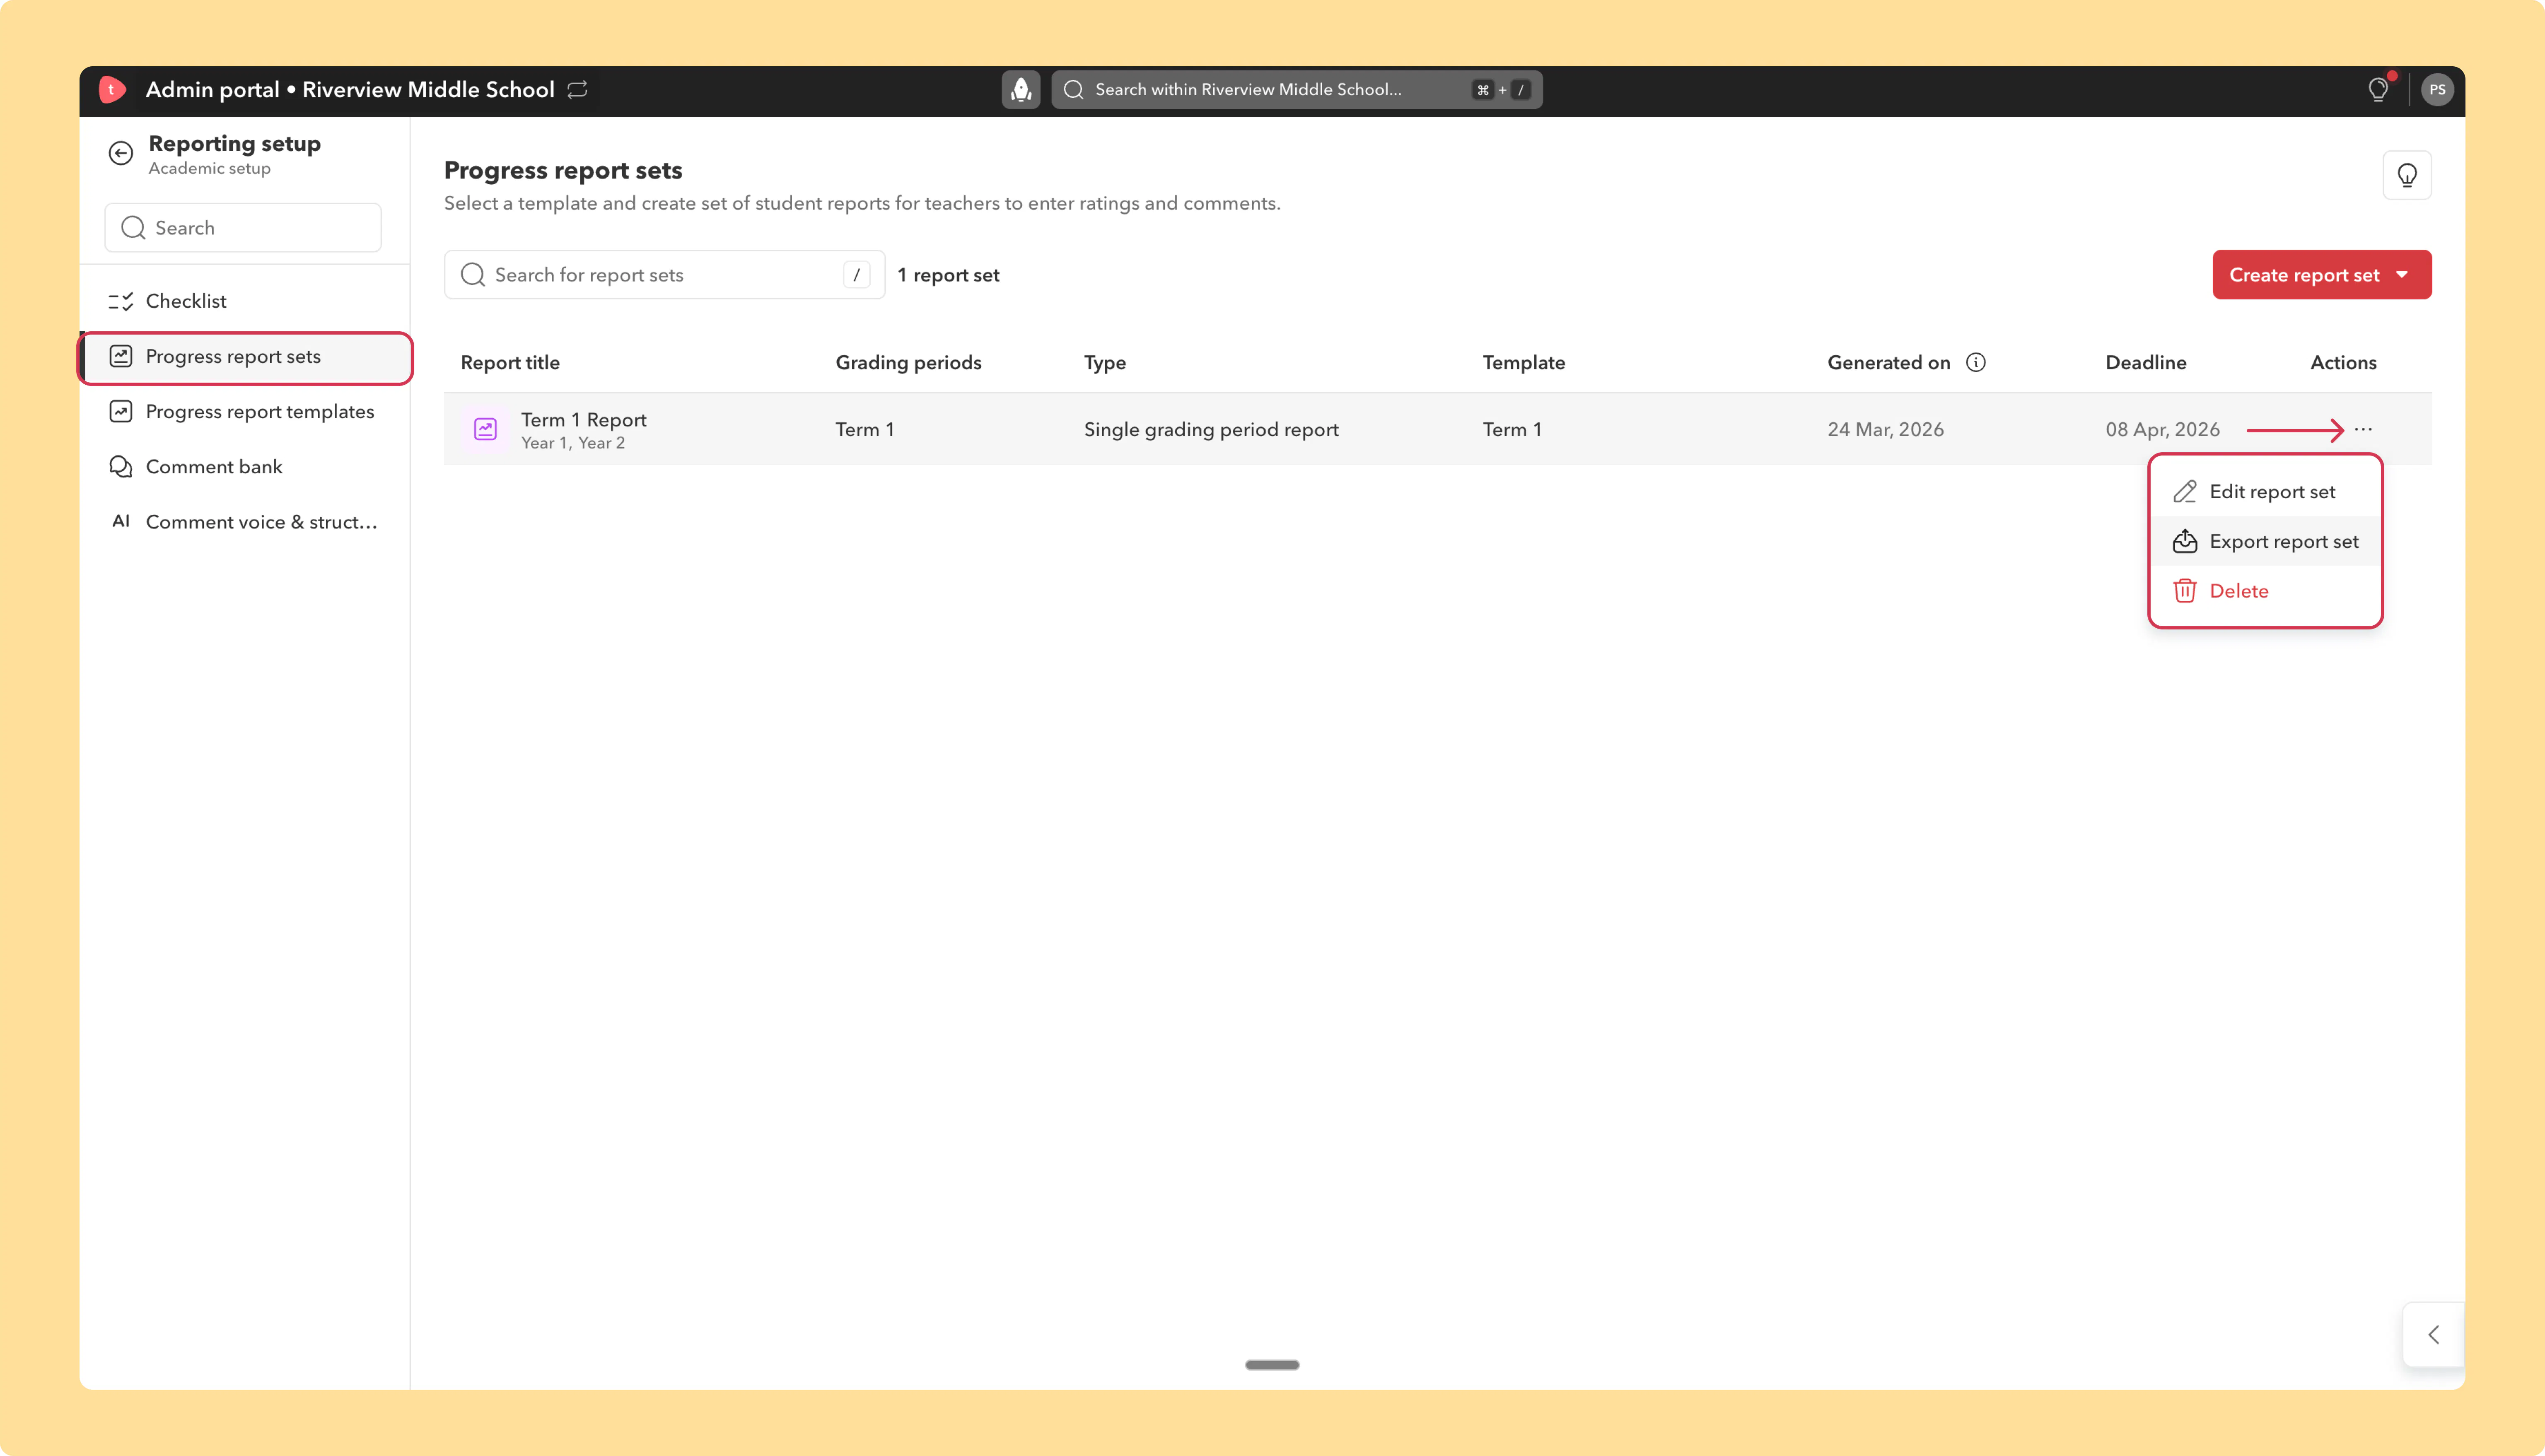The image size is (2545, 1456).
Task: Click the Progress report templates sidebar icon
Action: tap(121, 412)
